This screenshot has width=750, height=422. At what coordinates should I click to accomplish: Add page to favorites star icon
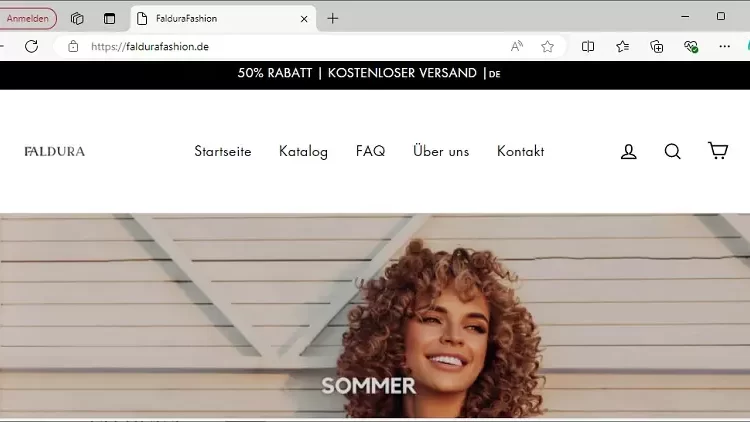tap(547, 46)
